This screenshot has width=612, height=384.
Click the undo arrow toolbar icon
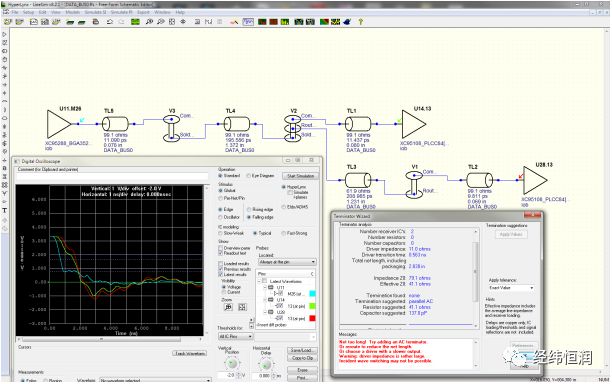(110, 22)
